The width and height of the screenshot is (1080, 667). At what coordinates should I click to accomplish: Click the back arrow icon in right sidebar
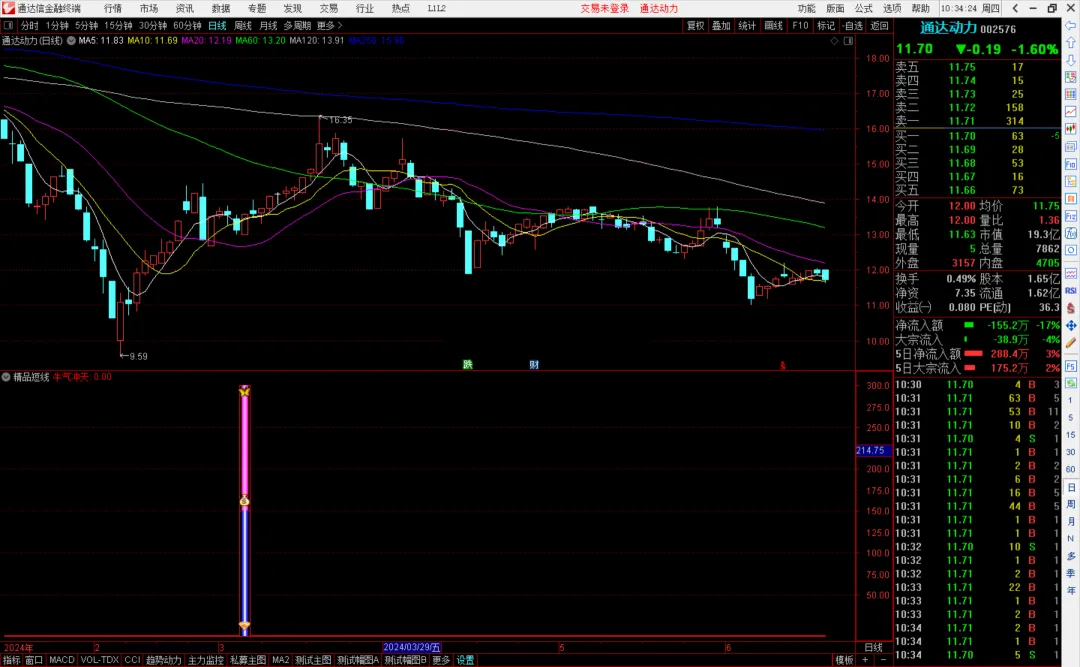coord(1070,25)
